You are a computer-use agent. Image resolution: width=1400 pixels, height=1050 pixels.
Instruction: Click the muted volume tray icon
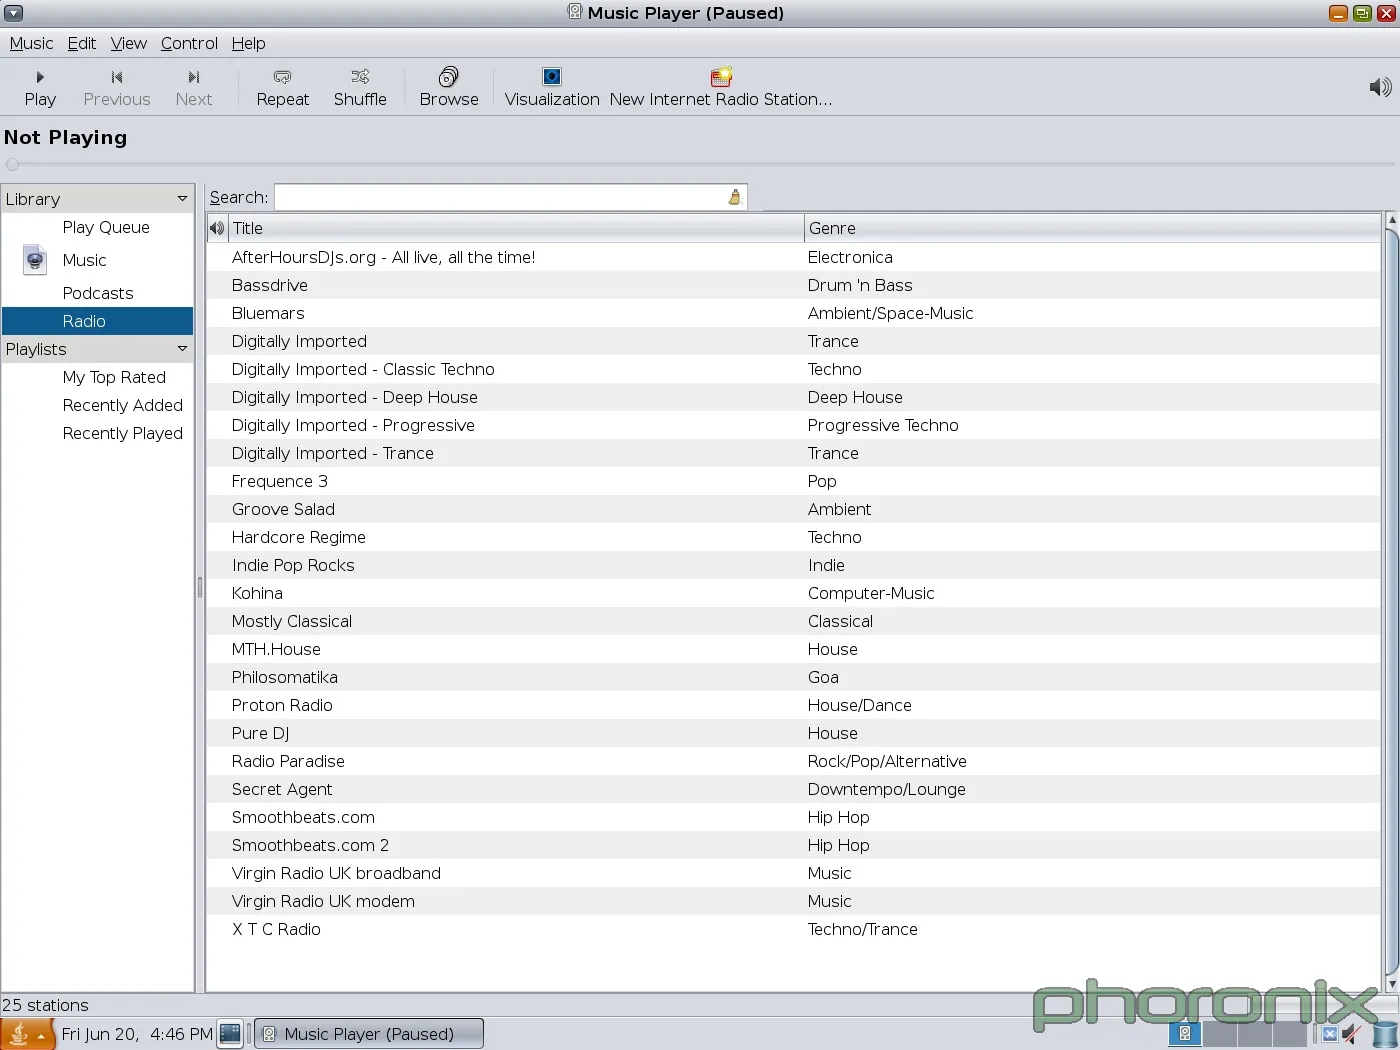[1352, 1033]
